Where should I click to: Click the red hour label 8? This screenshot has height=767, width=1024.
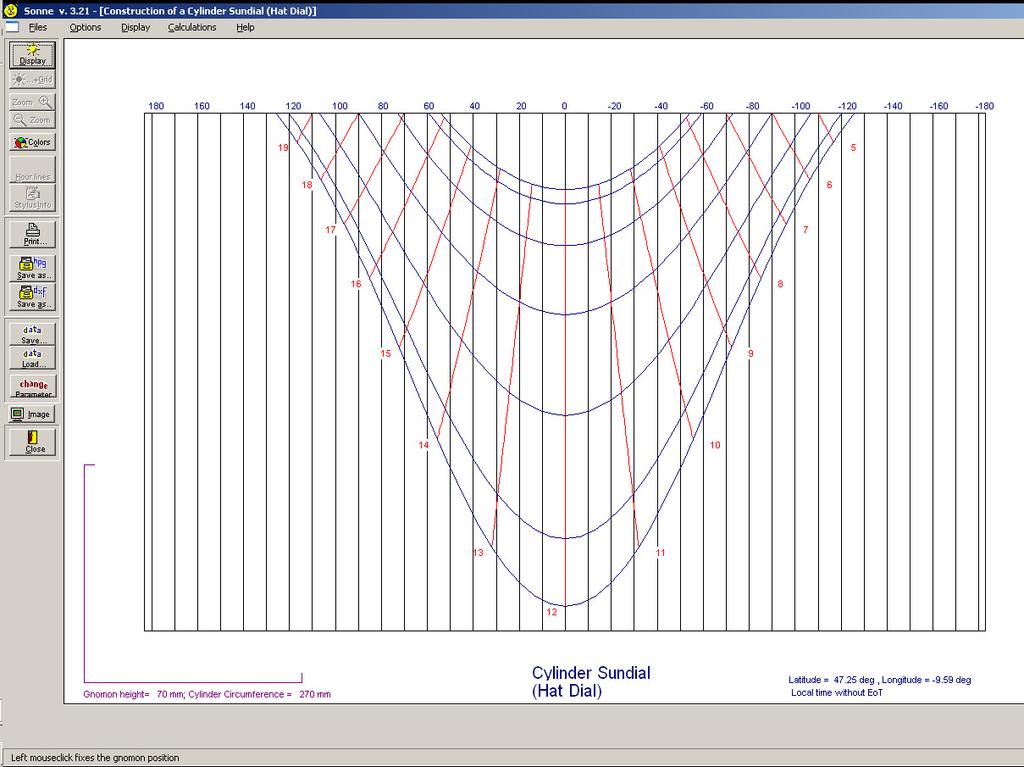tap(780, 284)
